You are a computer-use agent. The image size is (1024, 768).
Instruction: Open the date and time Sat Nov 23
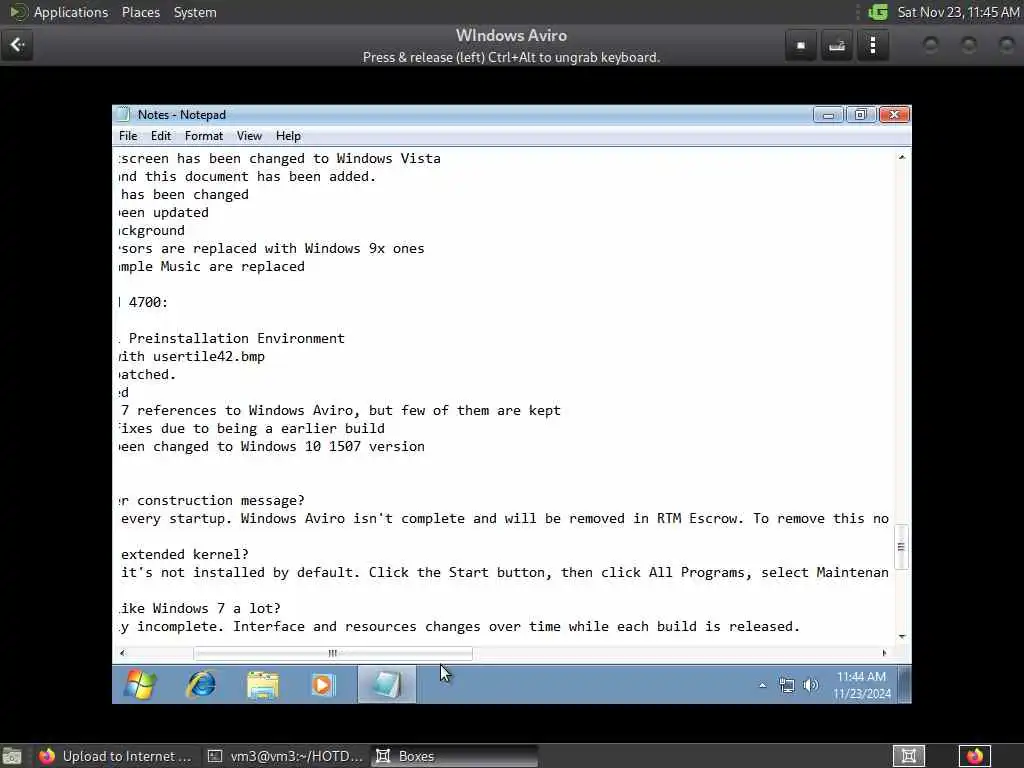958,12
